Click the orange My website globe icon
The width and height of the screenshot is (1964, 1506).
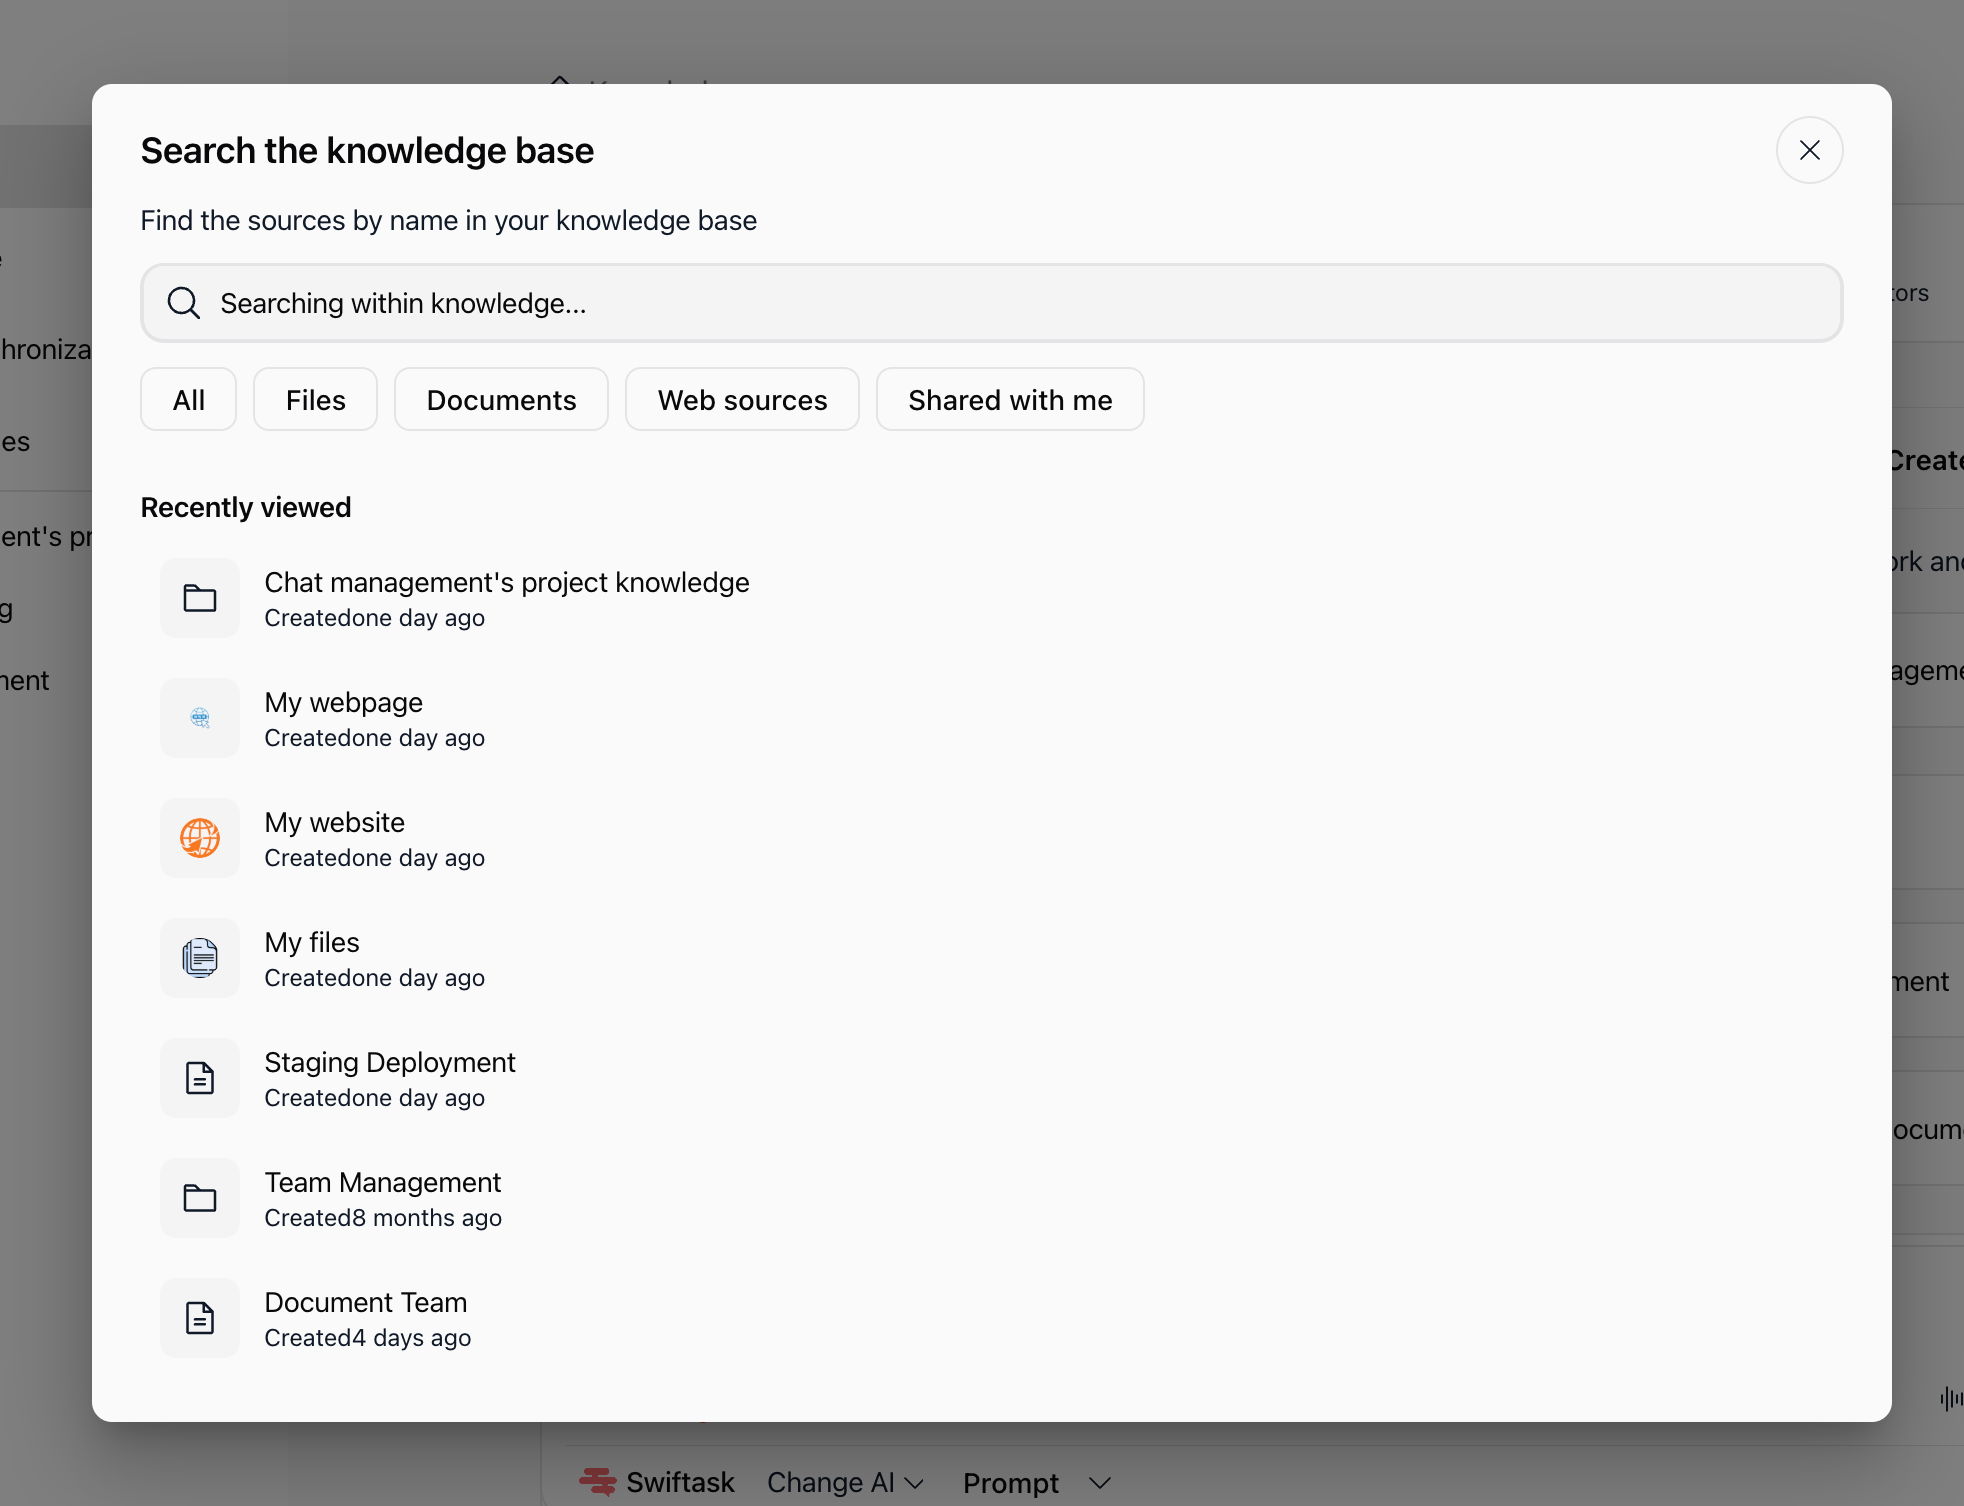pos(200,838)
